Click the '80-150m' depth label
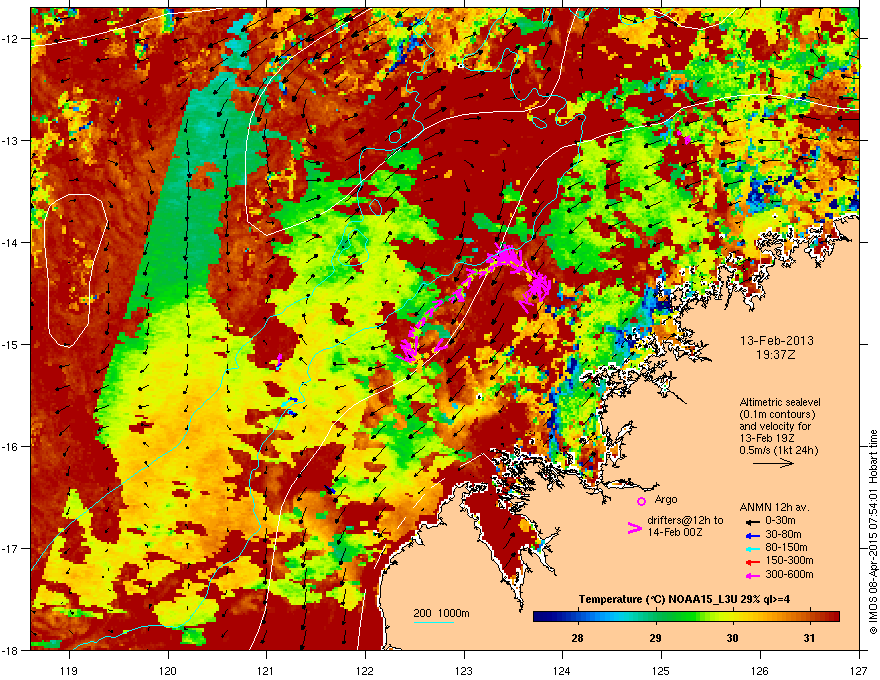 (x=786, y=547)
